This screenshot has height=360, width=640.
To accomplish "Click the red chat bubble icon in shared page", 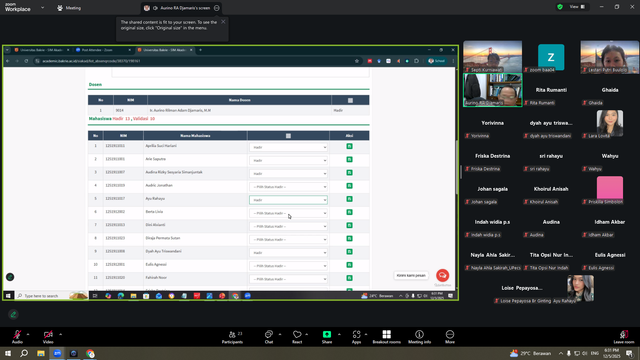I will (x=442, y=276).
